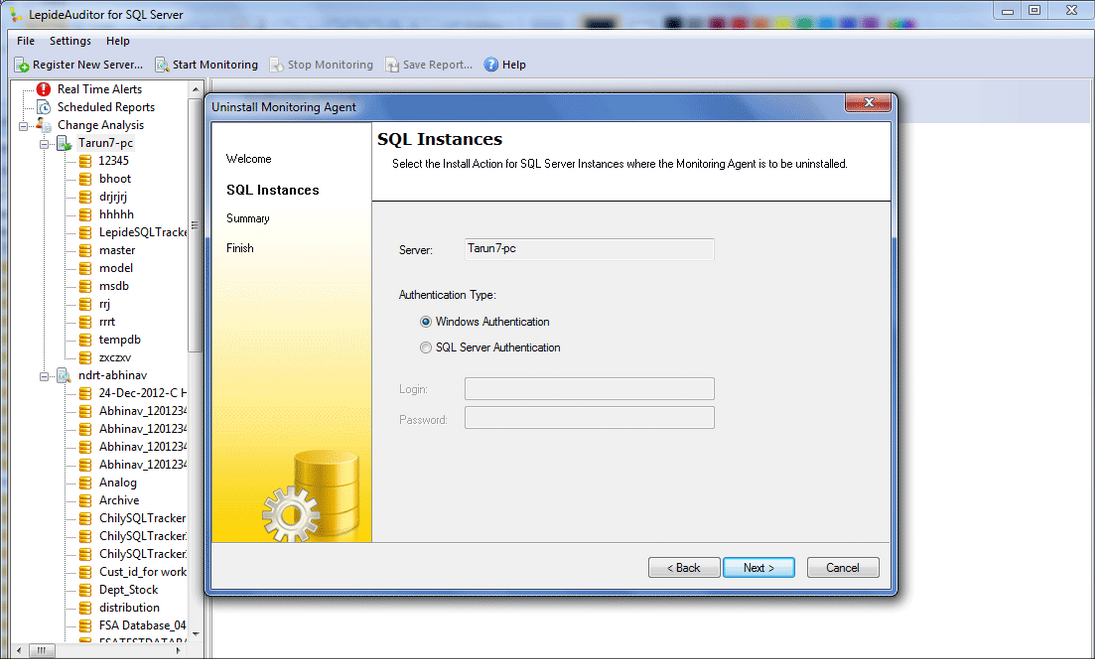Select the Finish step in the wizard sidebar
1095x659 pixels.
click(240, 248)
